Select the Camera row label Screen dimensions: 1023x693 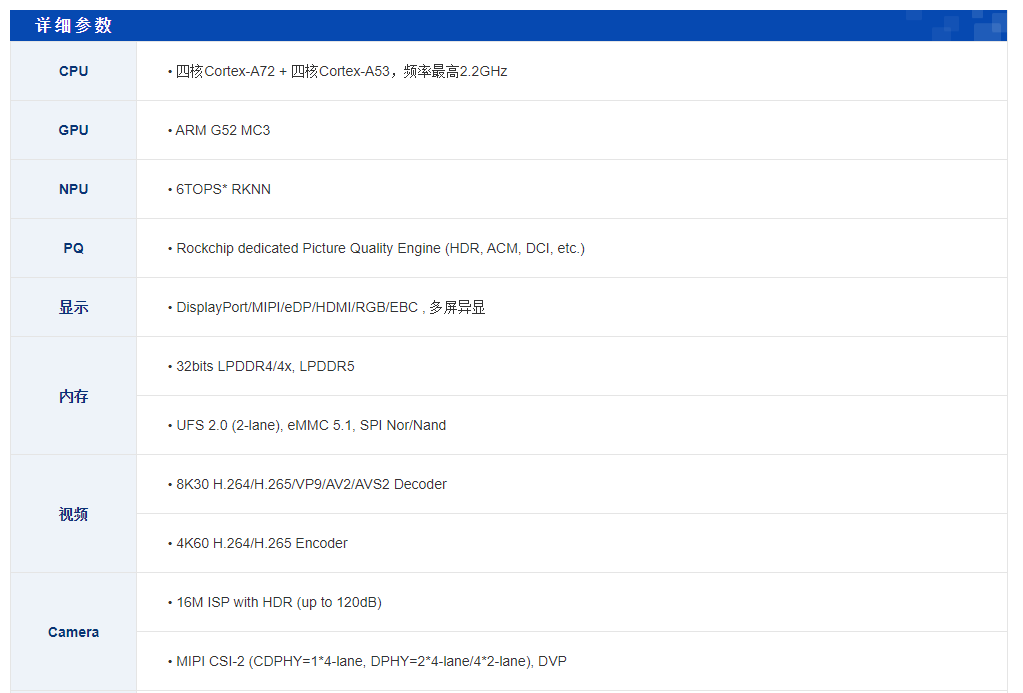[x=74, y=632]
